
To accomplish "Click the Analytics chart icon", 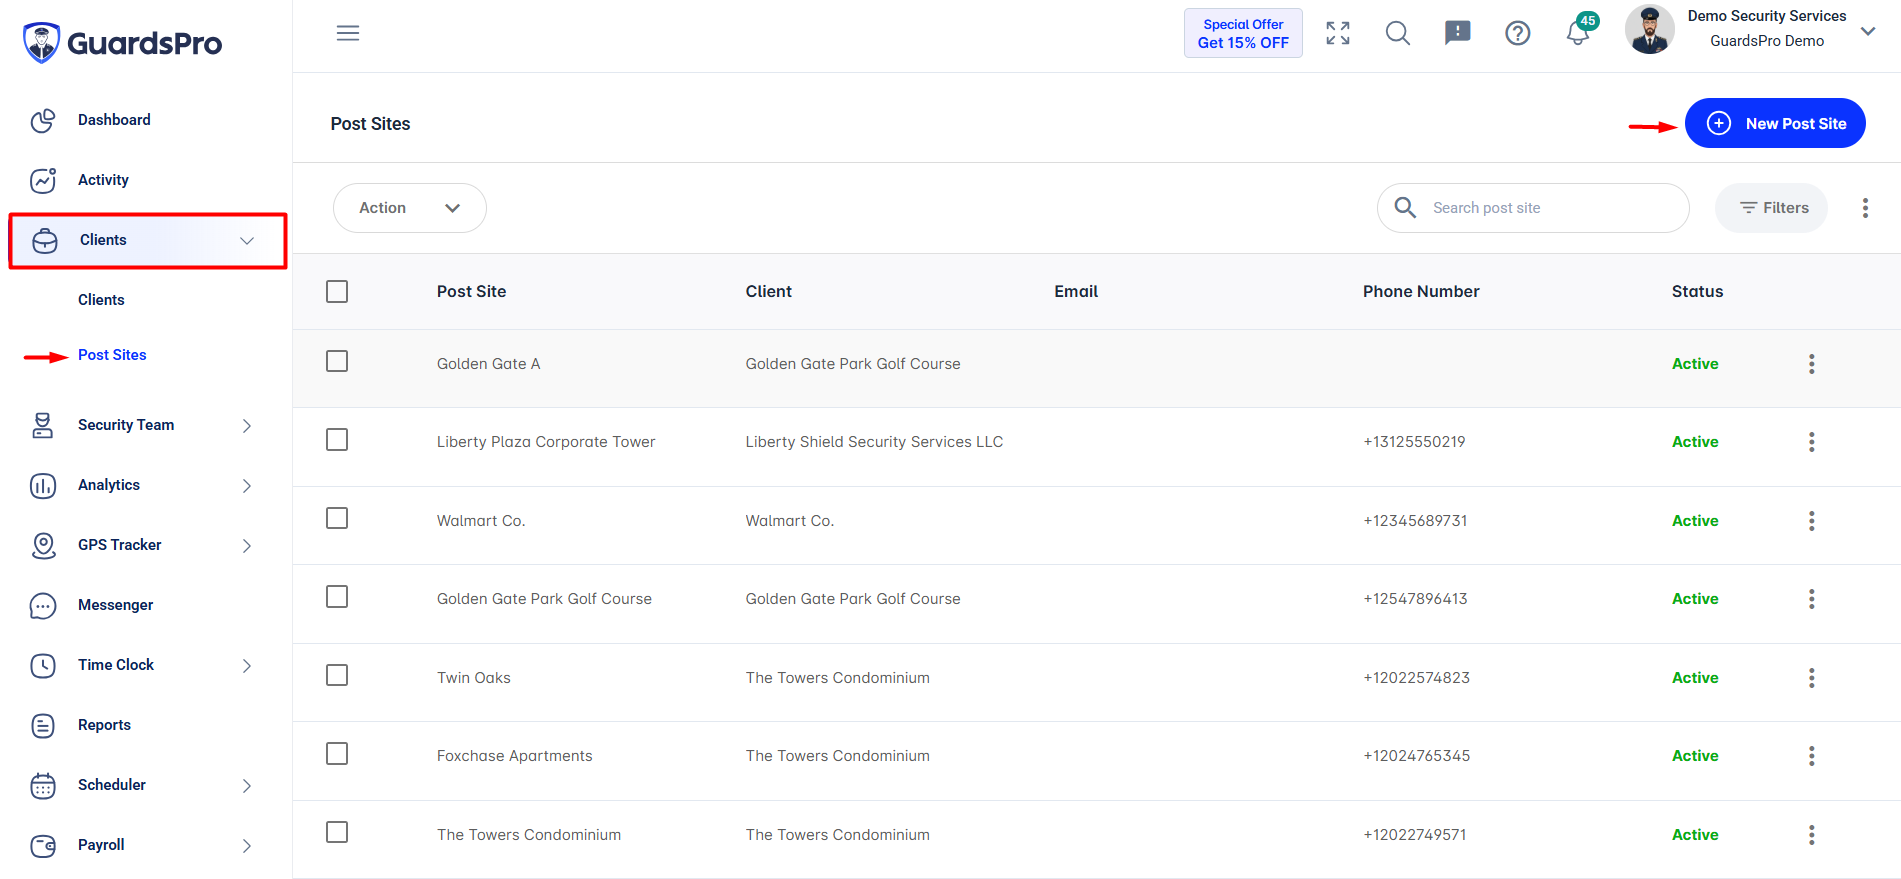I will 43,485.
